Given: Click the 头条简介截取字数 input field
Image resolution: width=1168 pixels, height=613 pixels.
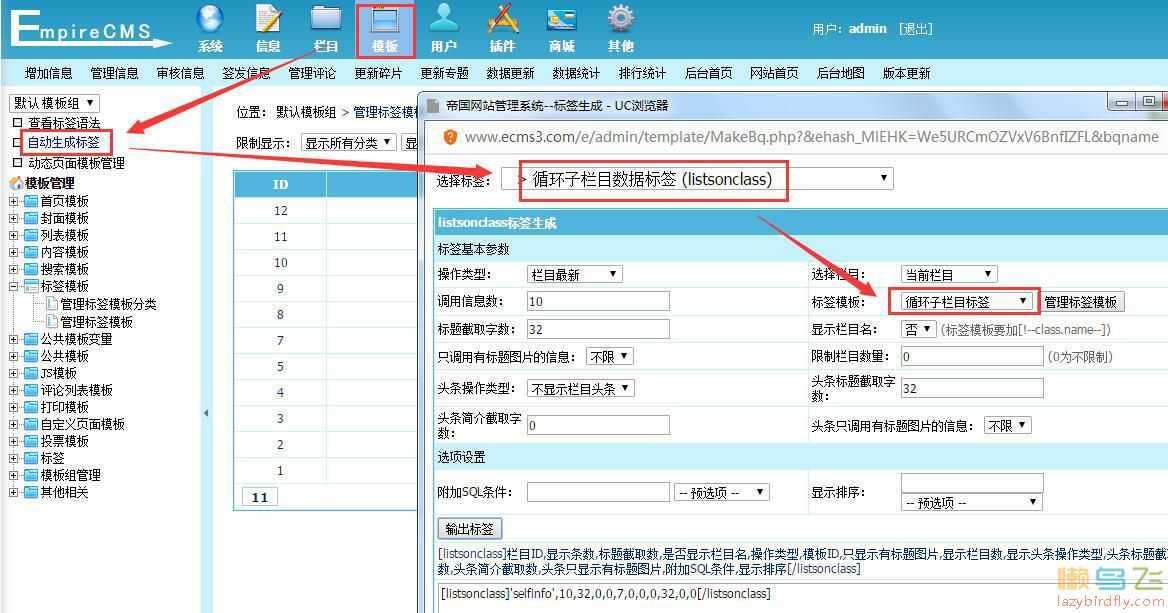Looking at the screenshot, I should tap(598, 425).
